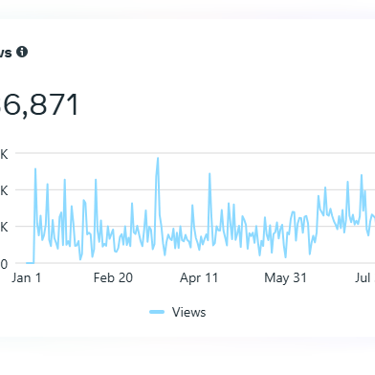
Task: Select the Views legend color swatch
Action: pos(157,312)
